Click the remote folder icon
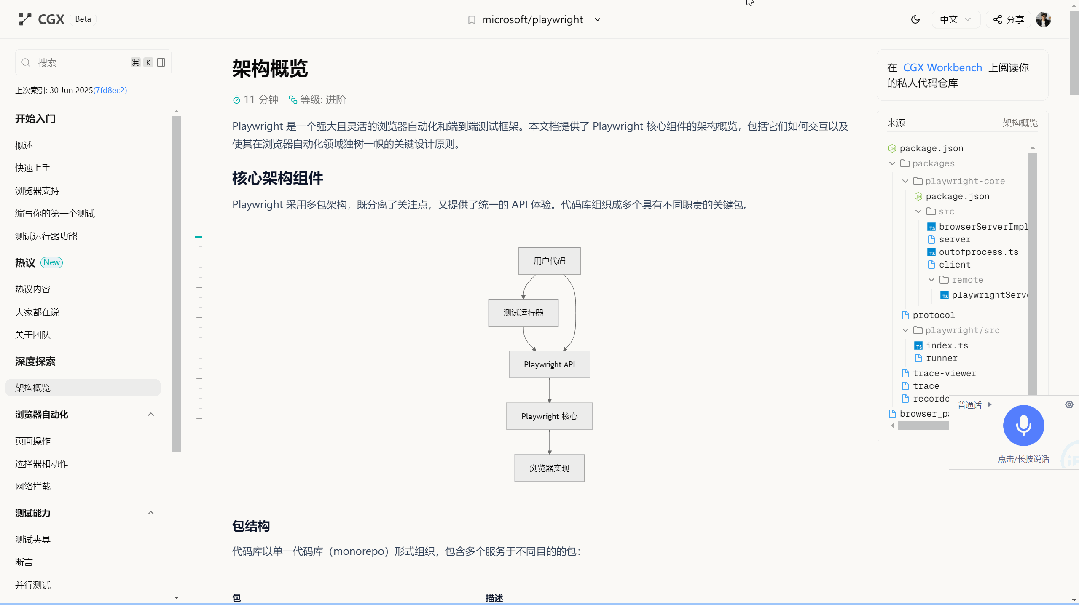This screenshot has height=605, width=1079. pyautogui.click(x=944, y=280)
